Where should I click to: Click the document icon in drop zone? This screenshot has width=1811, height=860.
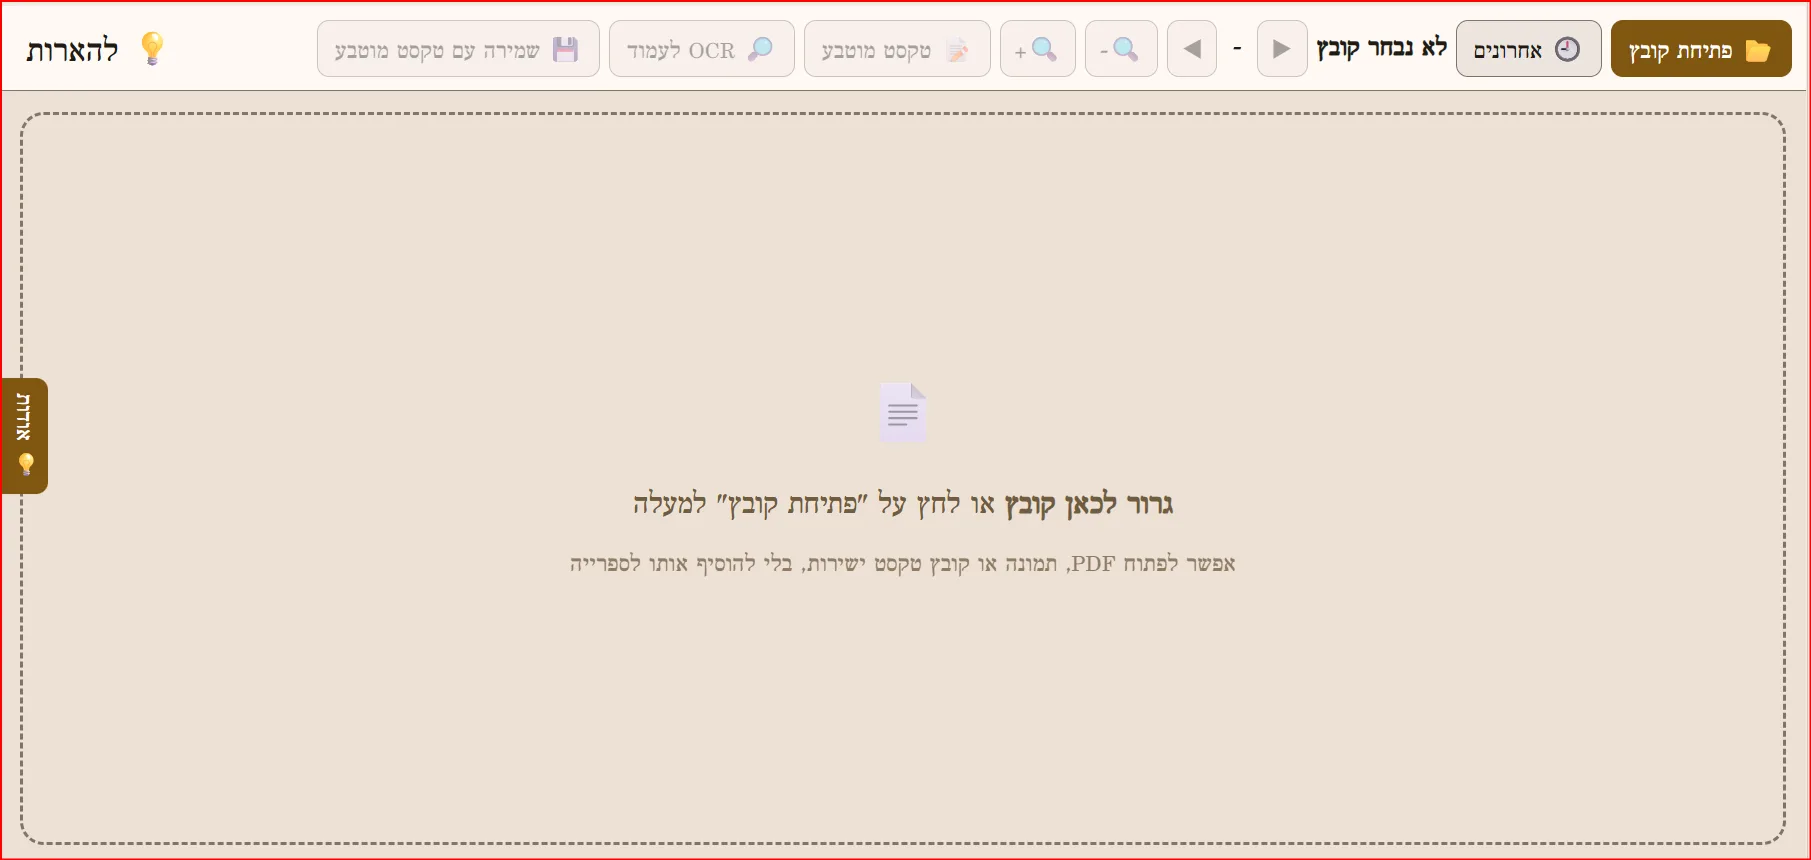(903, 412)
